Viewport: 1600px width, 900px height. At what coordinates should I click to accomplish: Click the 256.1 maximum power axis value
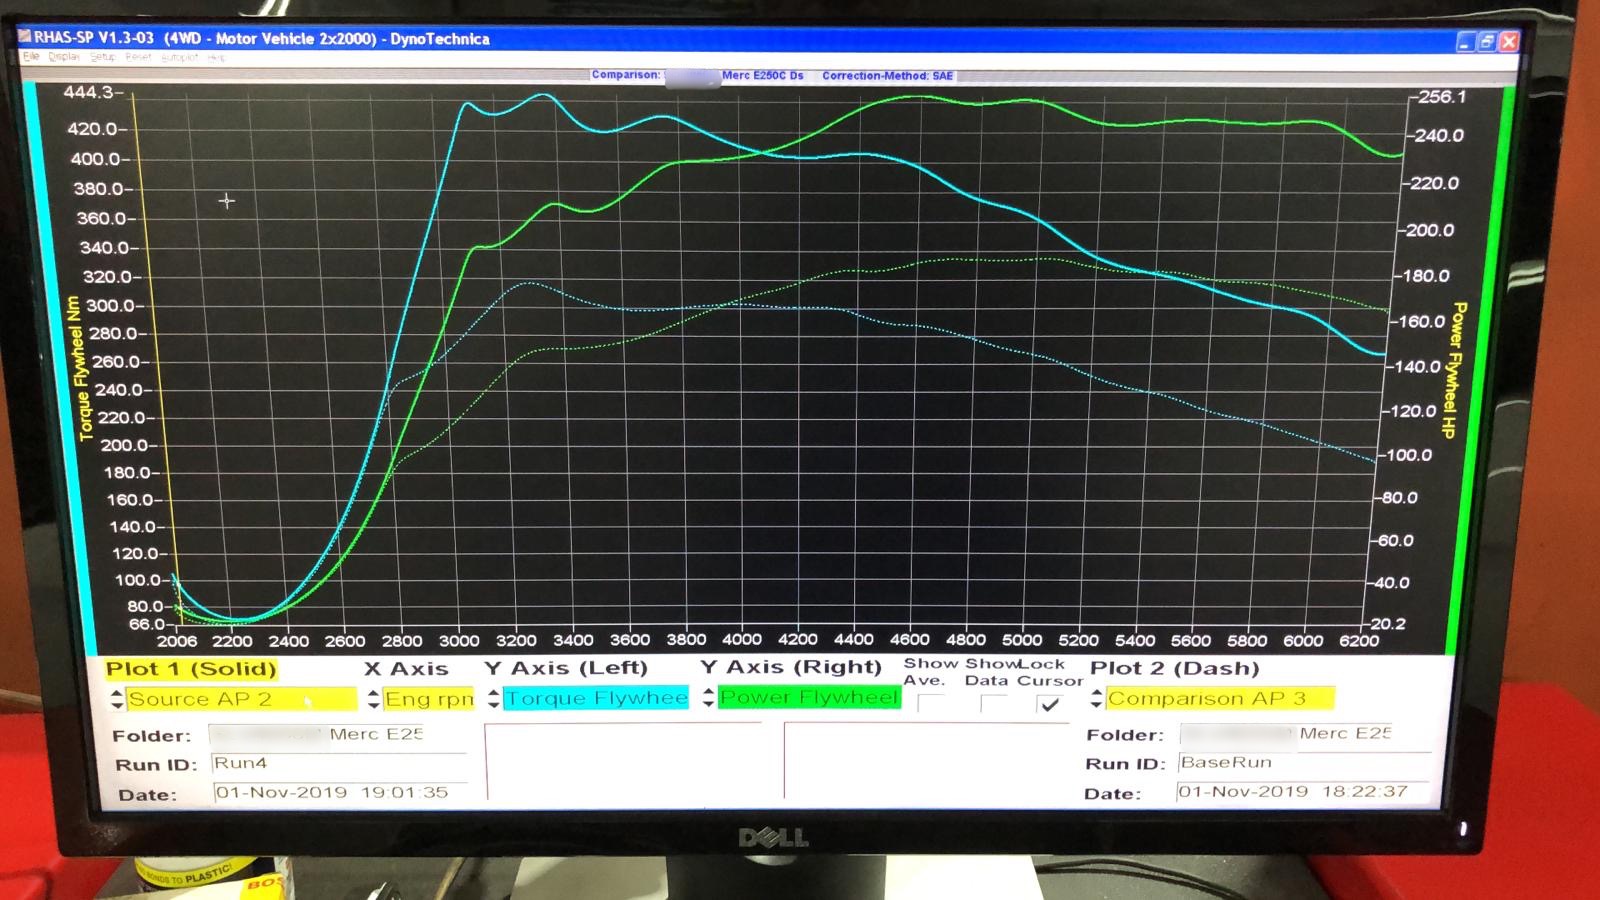[x=1442, y=97]
